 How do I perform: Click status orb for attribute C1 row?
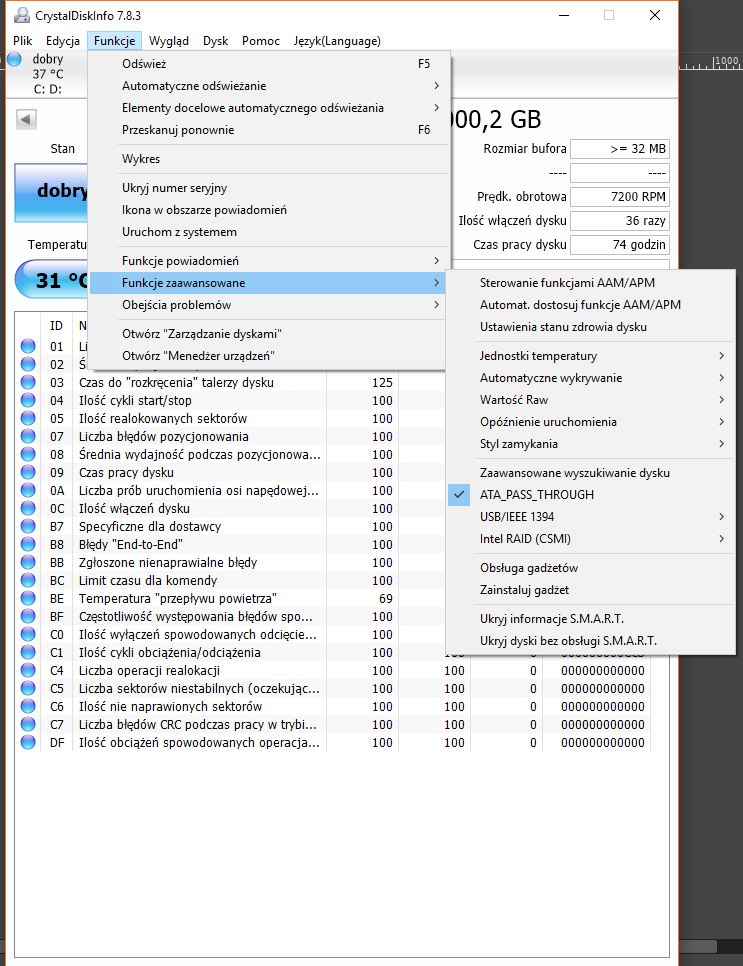coord(28,652)
